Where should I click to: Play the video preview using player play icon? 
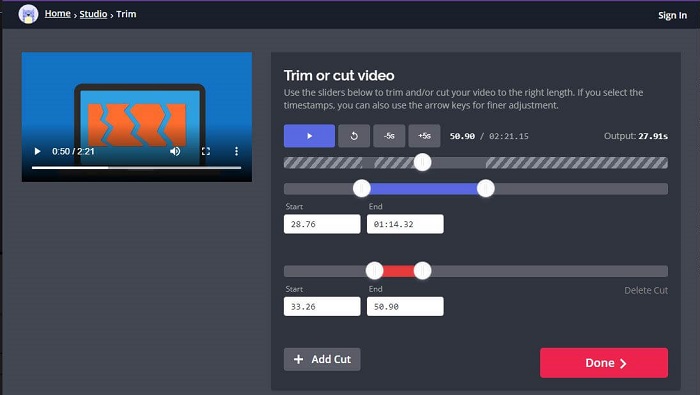38,151
